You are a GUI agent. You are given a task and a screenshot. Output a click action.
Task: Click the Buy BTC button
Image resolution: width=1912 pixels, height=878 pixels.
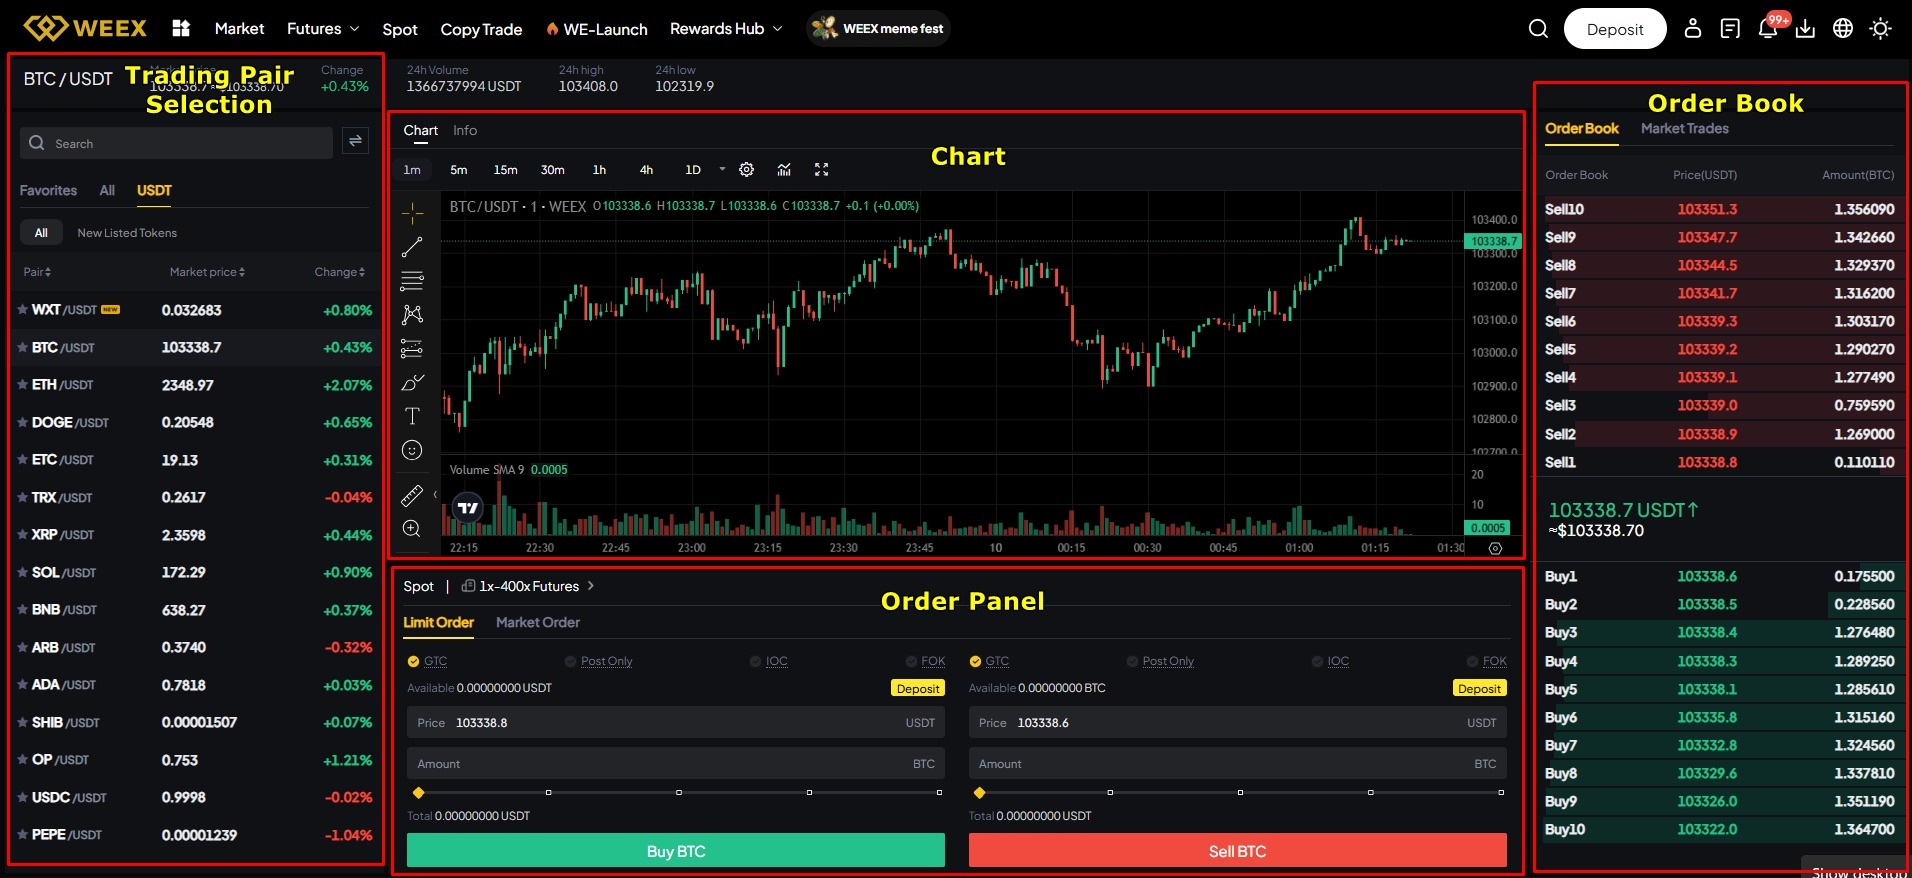coord(676,851)
